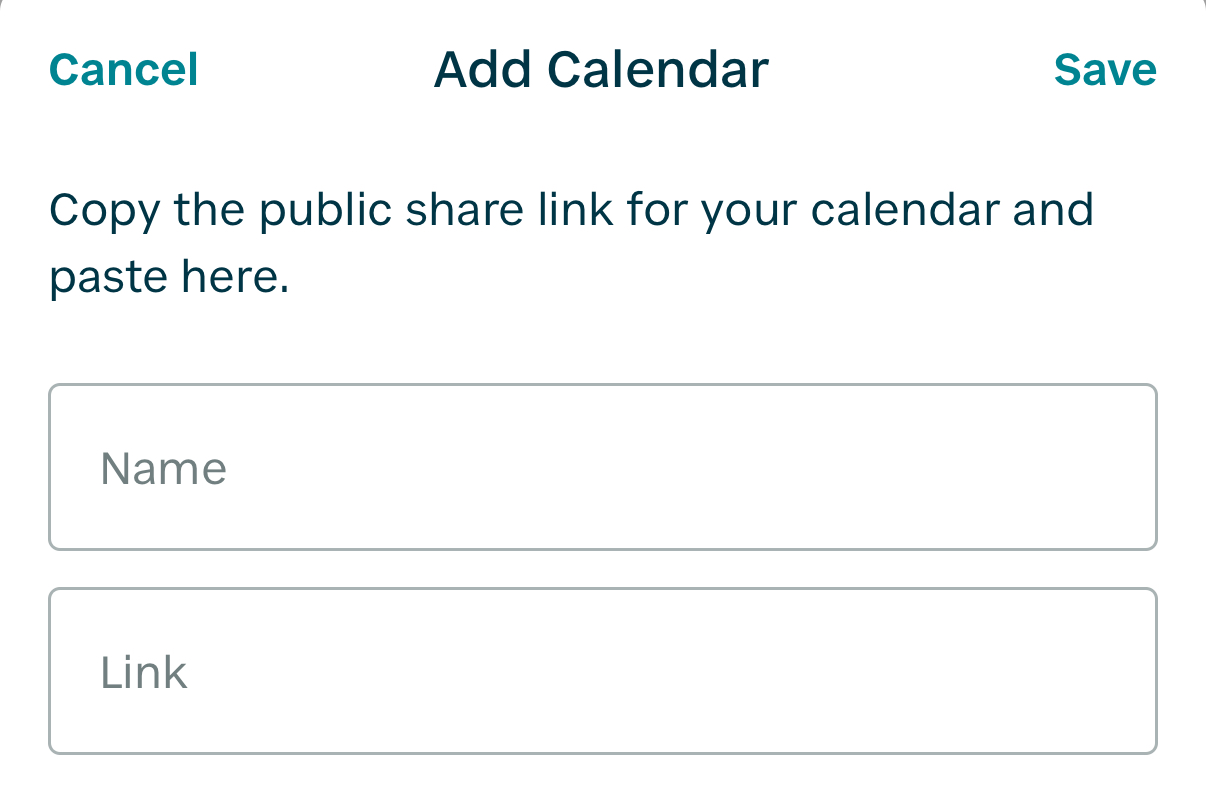Click the Link placeholder text
Viewport: 1206px width, 788px height.
[x=144, y=672]
